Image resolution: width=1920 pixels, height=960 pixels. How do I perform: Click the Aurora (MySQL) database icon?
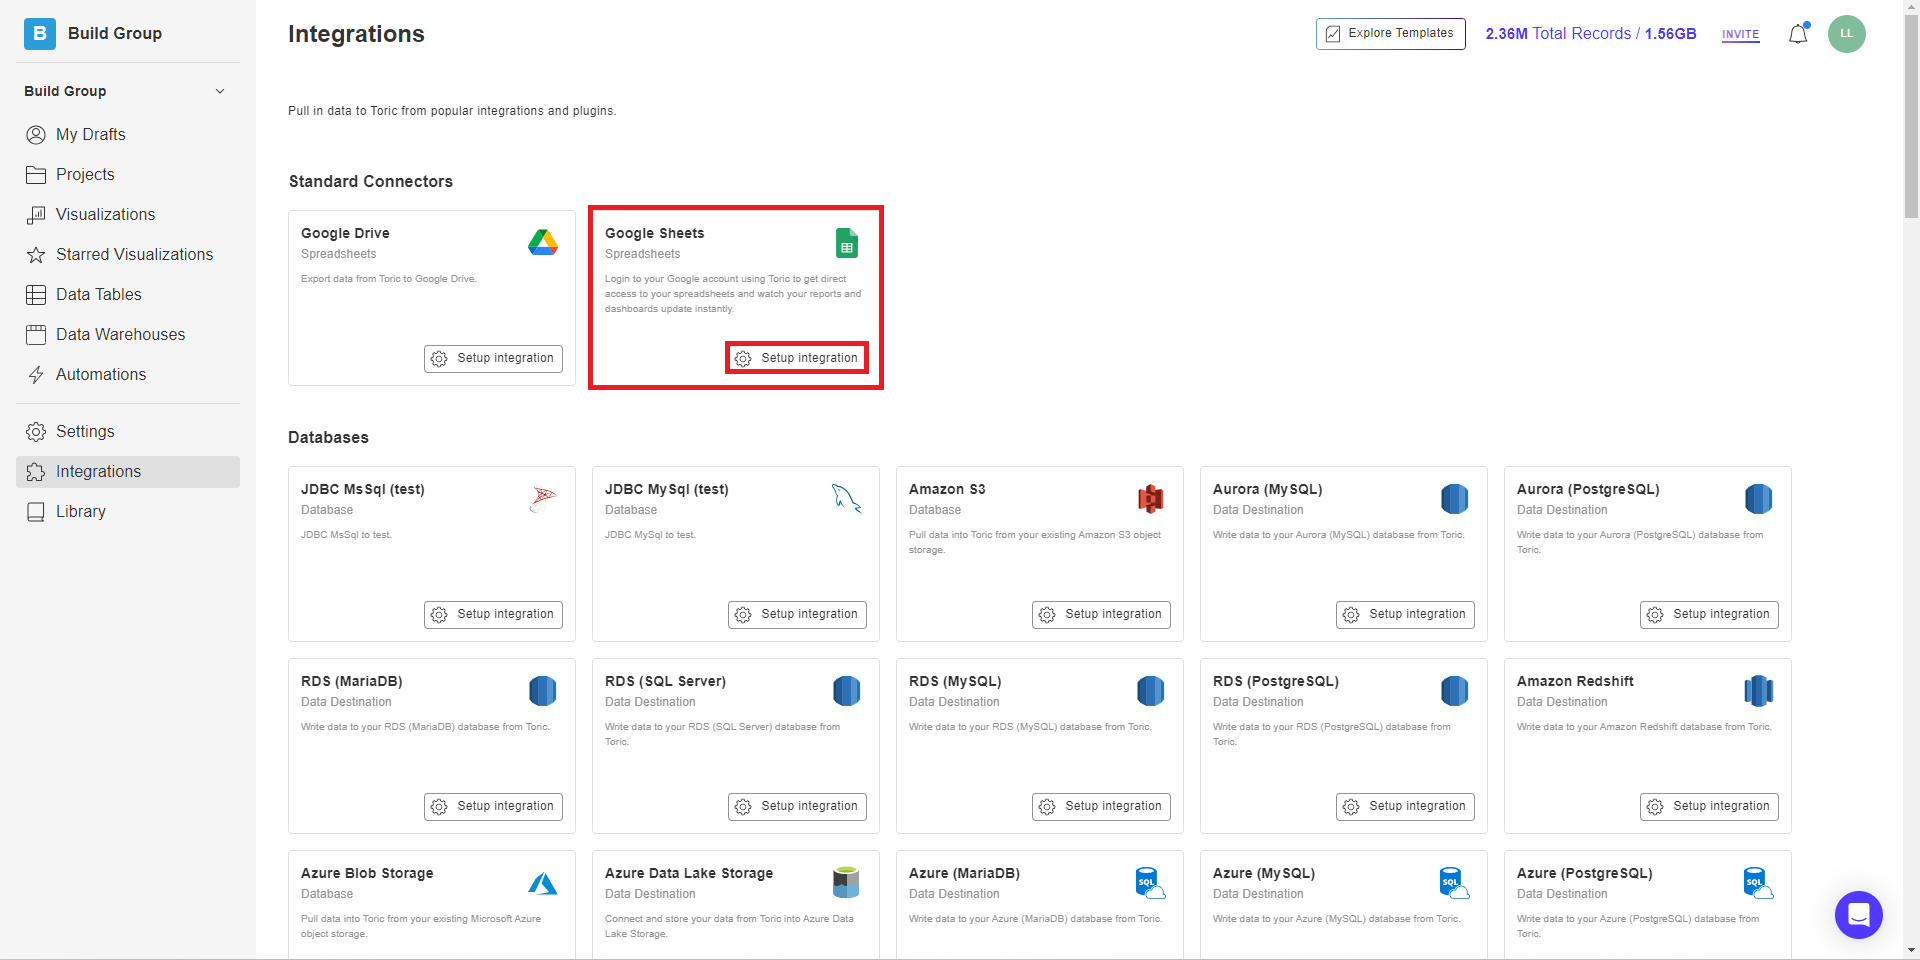1455,498
